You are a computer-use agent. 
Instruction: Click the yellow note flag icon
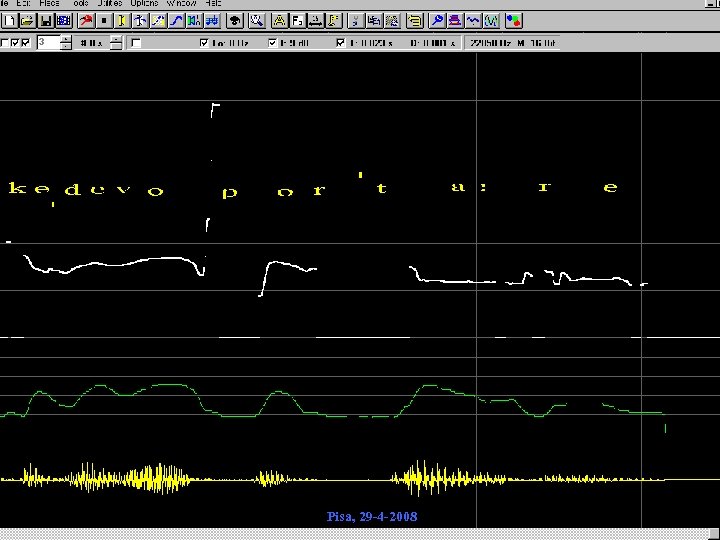tap(333, 21)
